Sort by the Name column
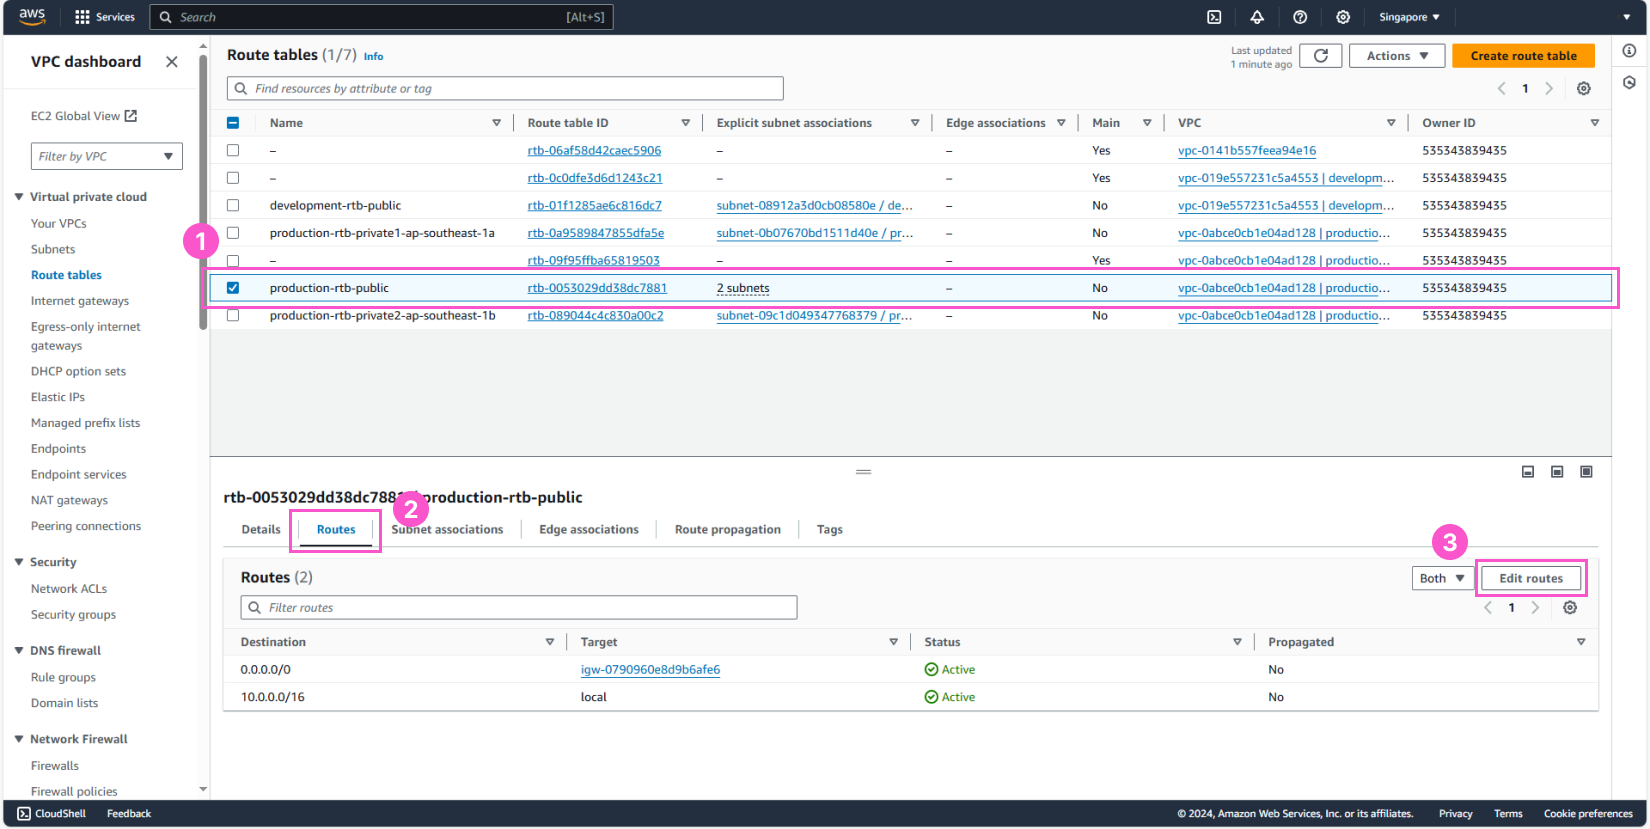This screenshot has width=1650, height=829. pyautogui.click(x=496, y=123)
